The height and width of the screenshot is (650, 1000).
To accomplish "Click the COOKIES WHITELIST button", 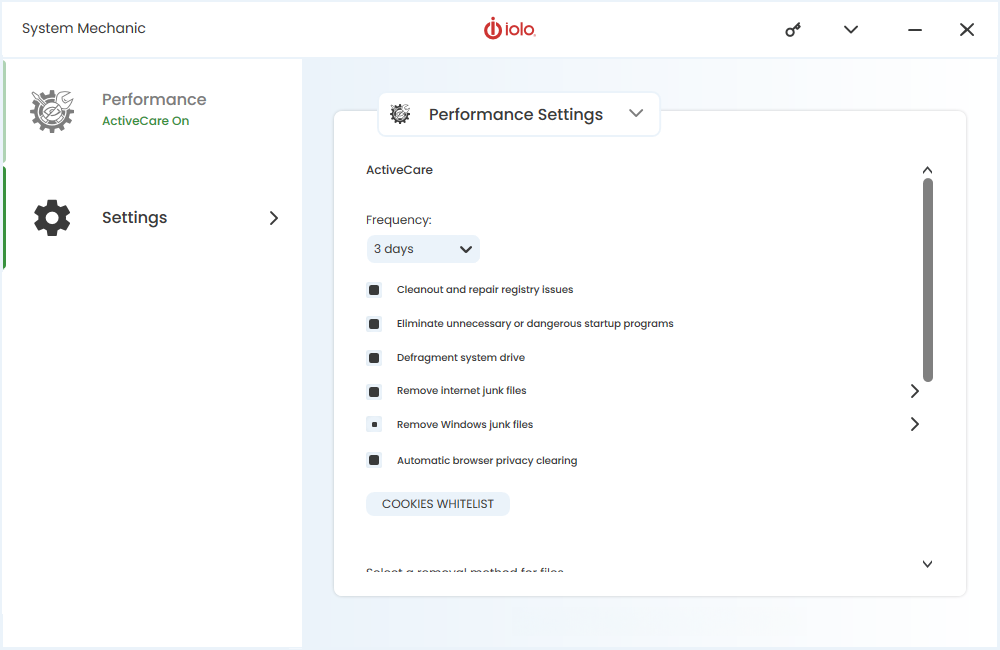I will pyautogui.click(x=438, y=504).
